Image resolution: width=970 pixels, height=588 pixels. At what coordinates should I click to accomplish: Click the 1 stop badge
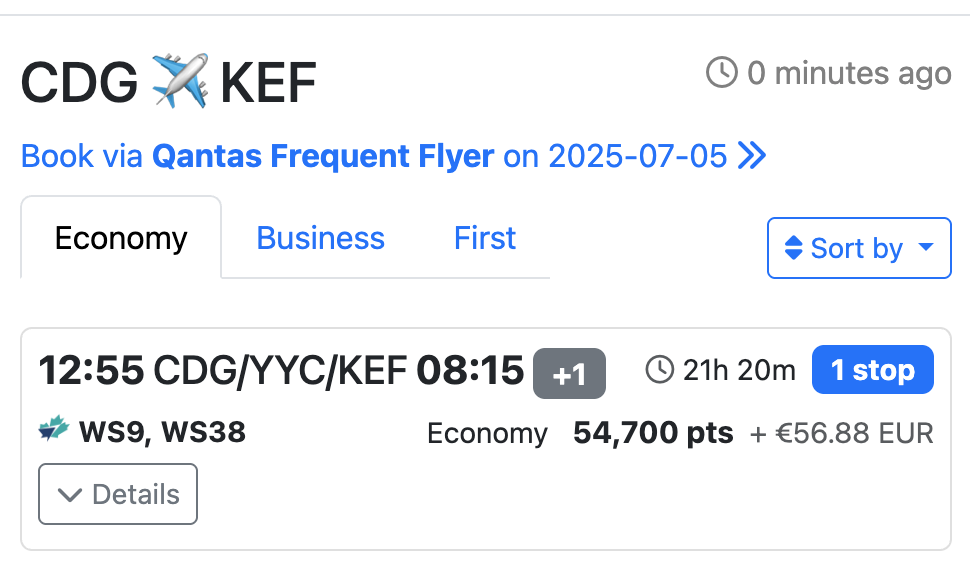point(872,370)
